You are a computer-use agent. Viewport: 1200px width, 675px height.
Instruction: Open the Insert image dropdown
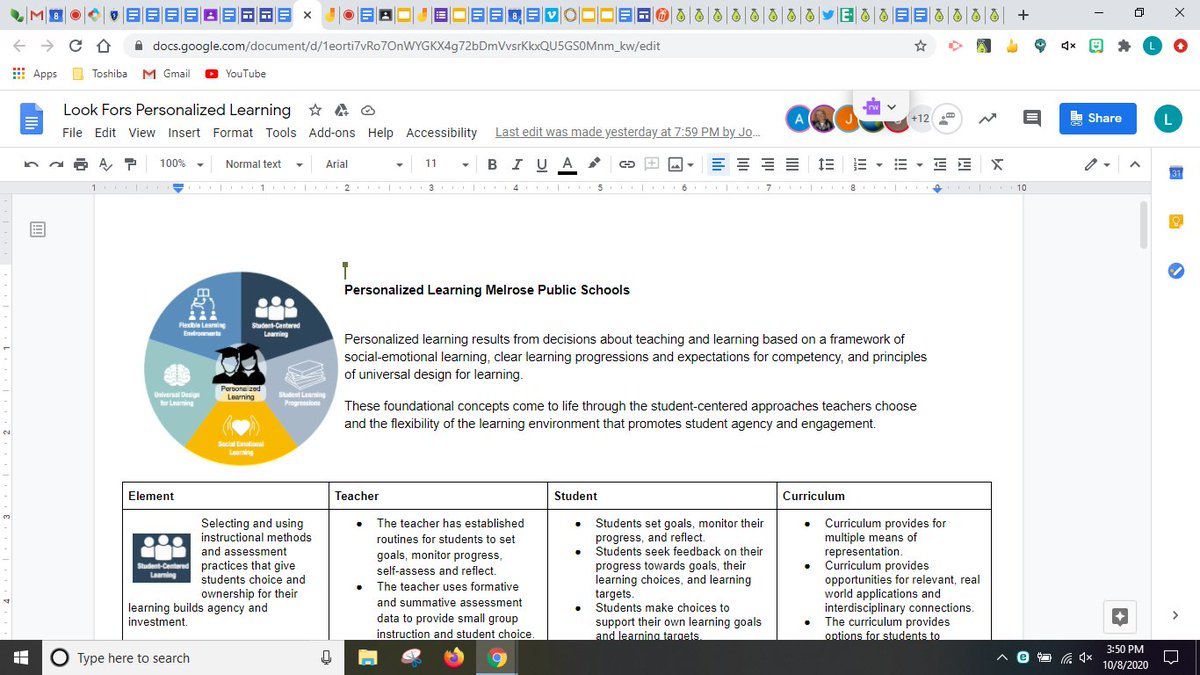pyautogui.click(x=681, y=164)
